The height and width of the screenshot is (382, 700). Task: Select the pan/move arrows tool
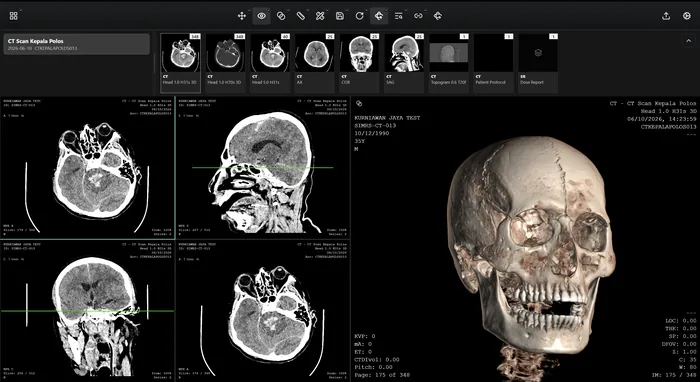click(242, 16)
